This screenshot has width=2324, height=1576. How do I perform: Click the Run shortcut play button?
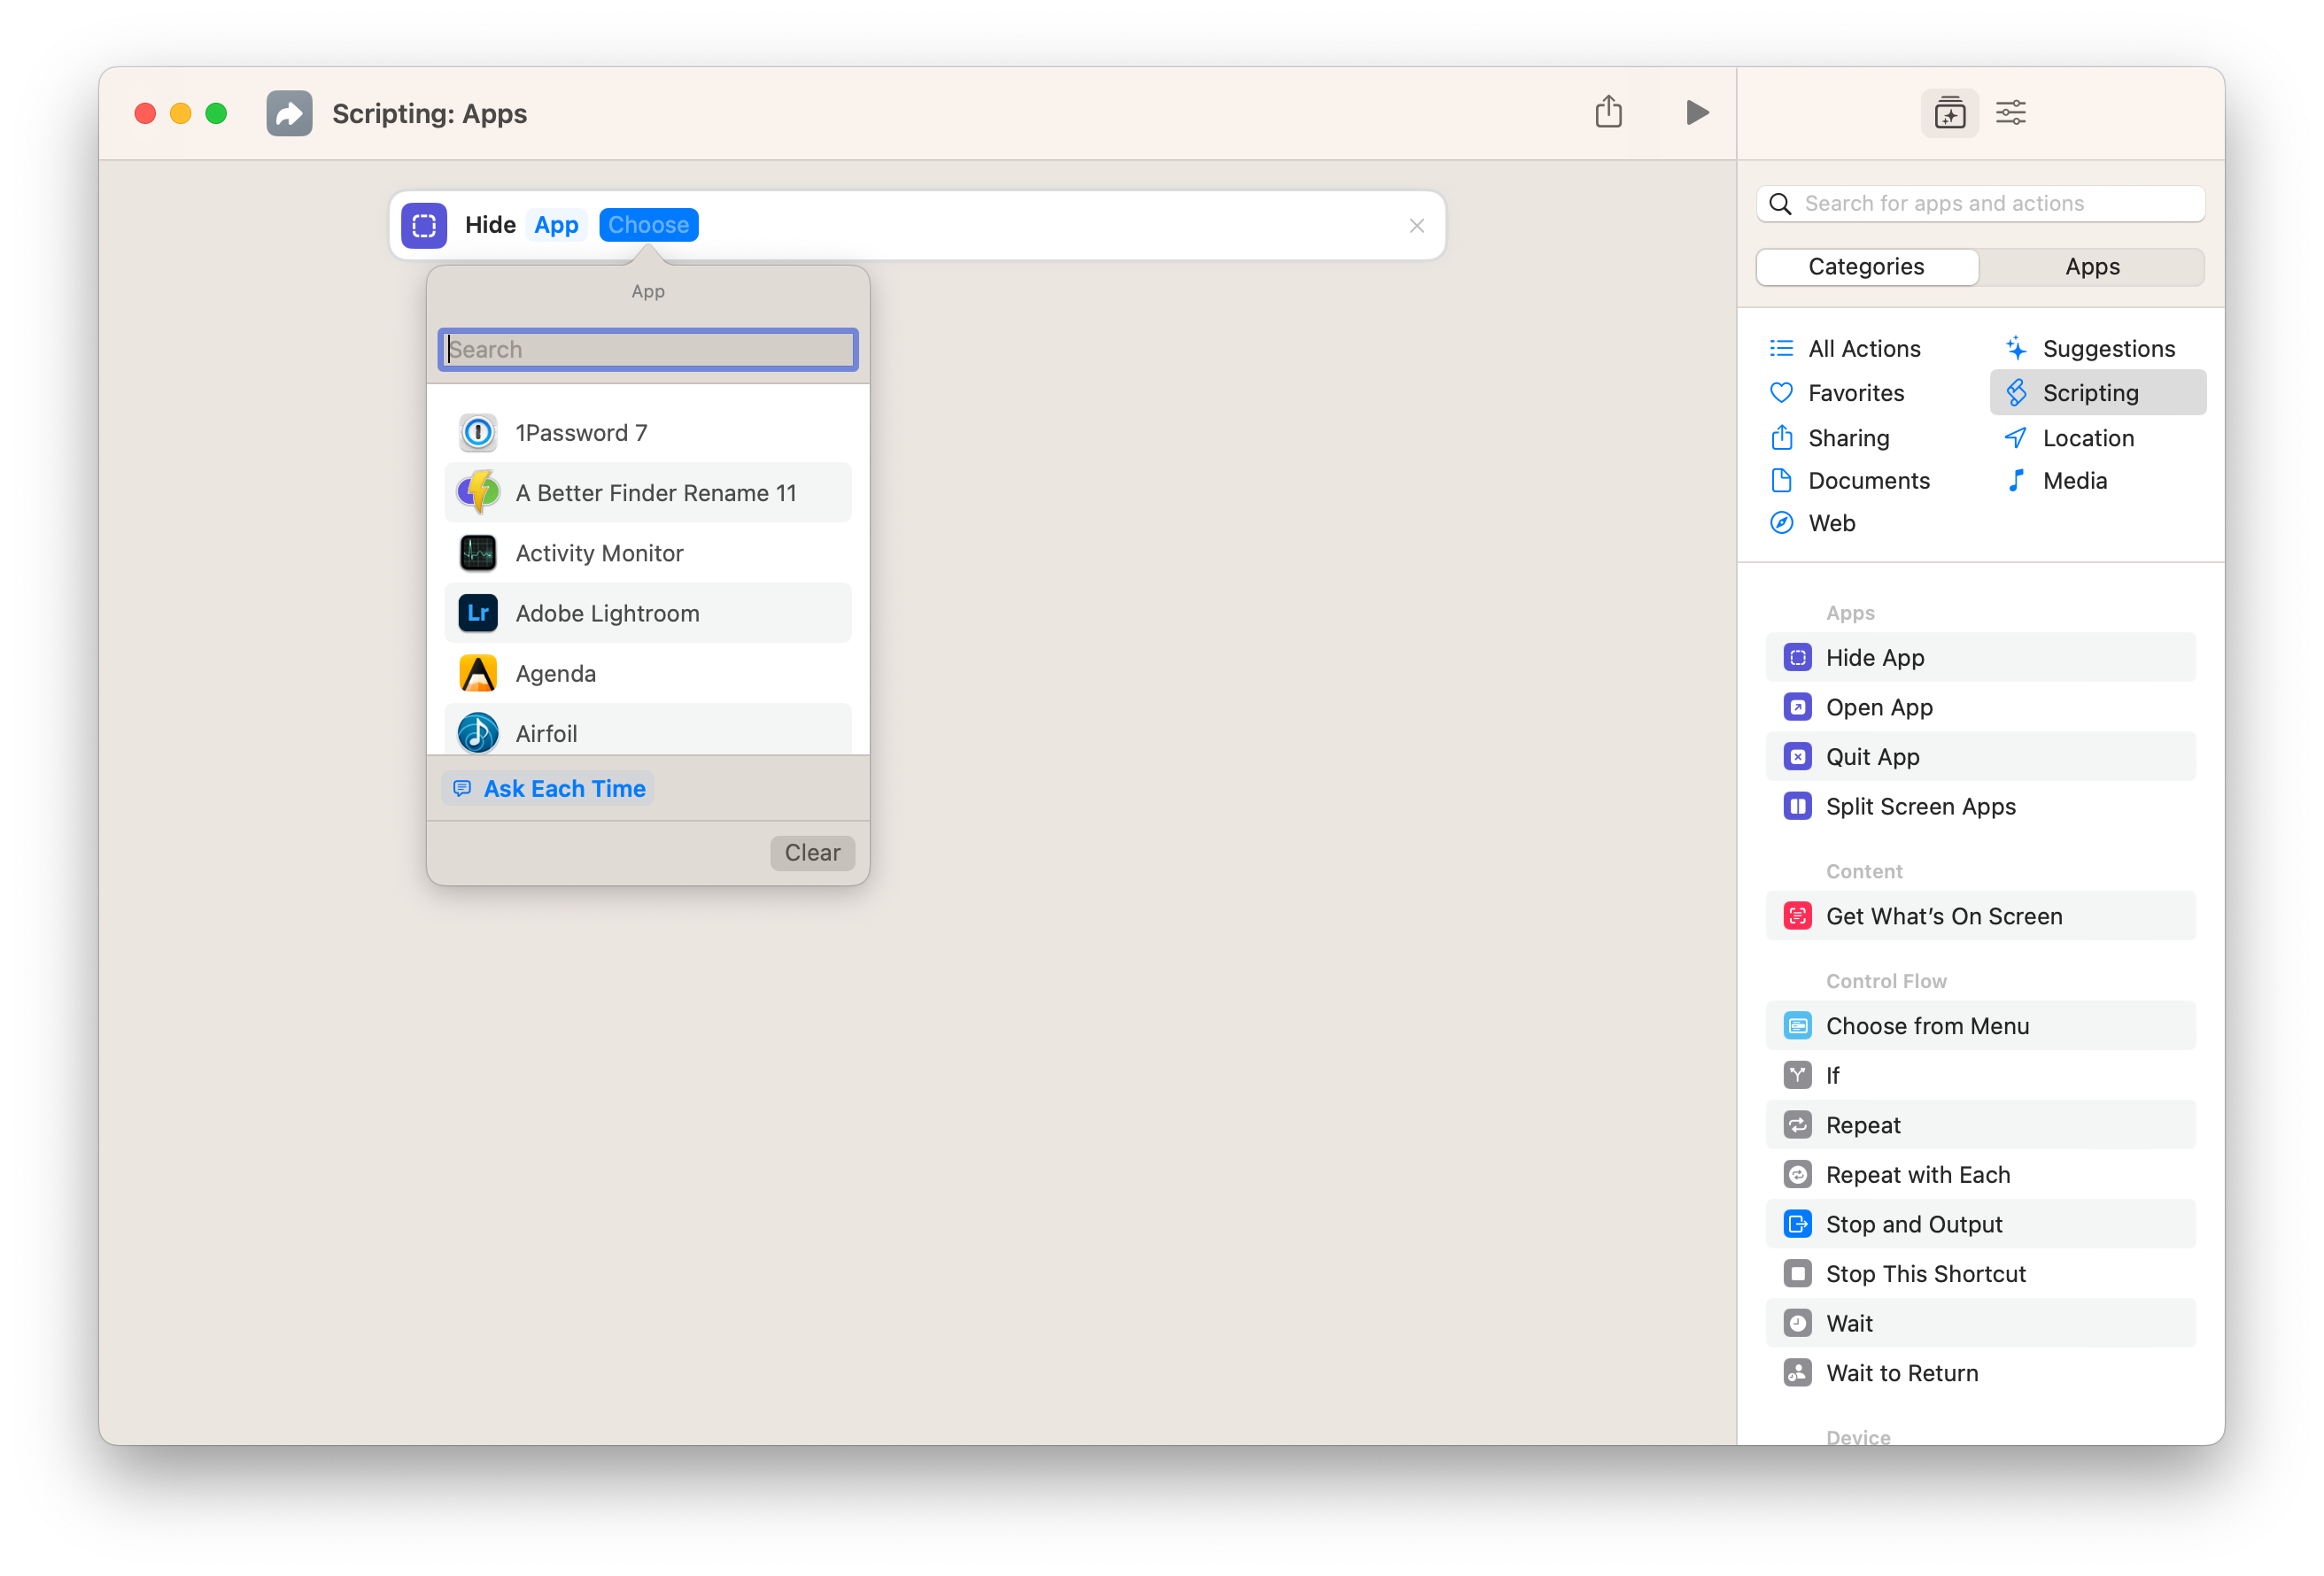(x=1696, y=112)
